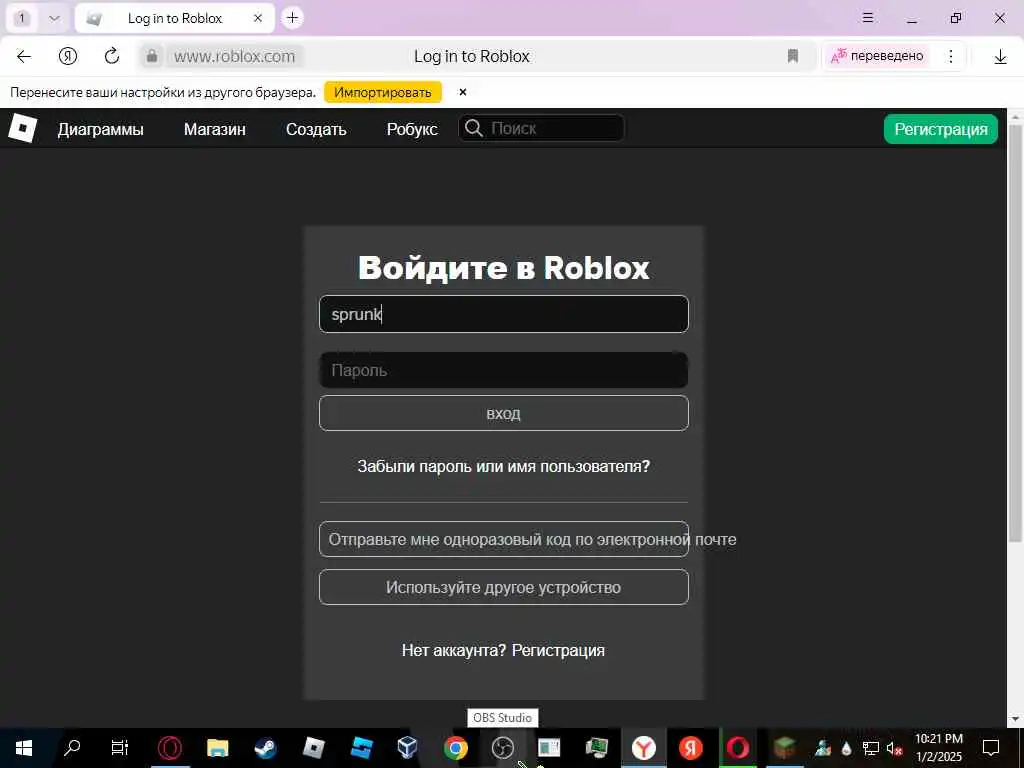Open the Создать menu item

(316, 129)
